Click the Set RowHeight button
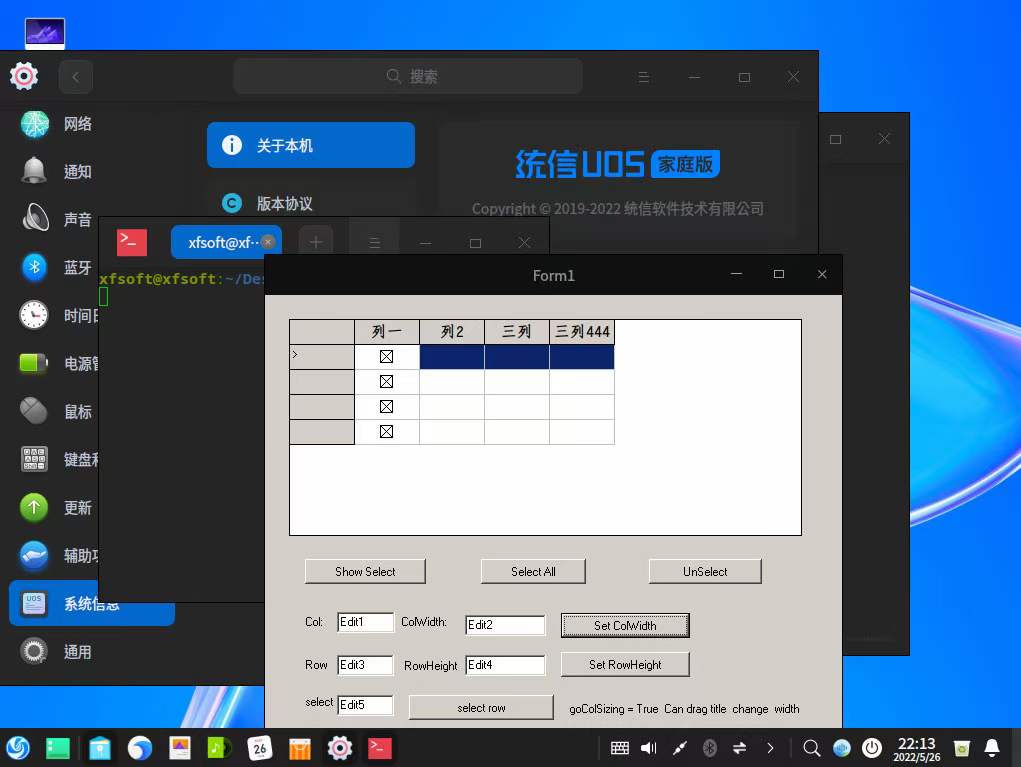This screenshot has width=1021, height=767. [624, 664]
